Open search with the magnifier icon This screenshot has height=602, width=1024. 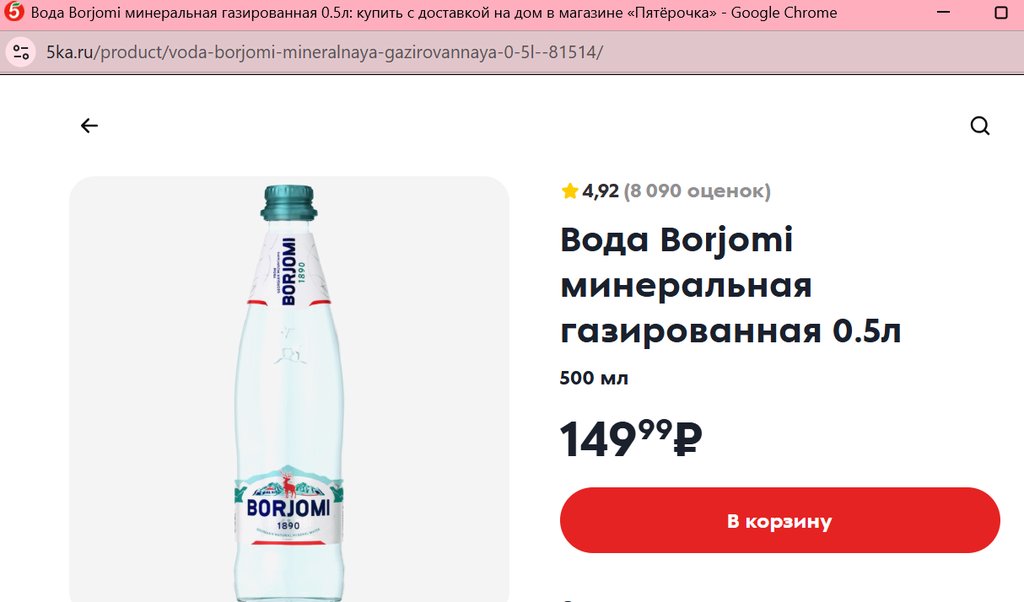pyautogui.click(x=980, y=126)
